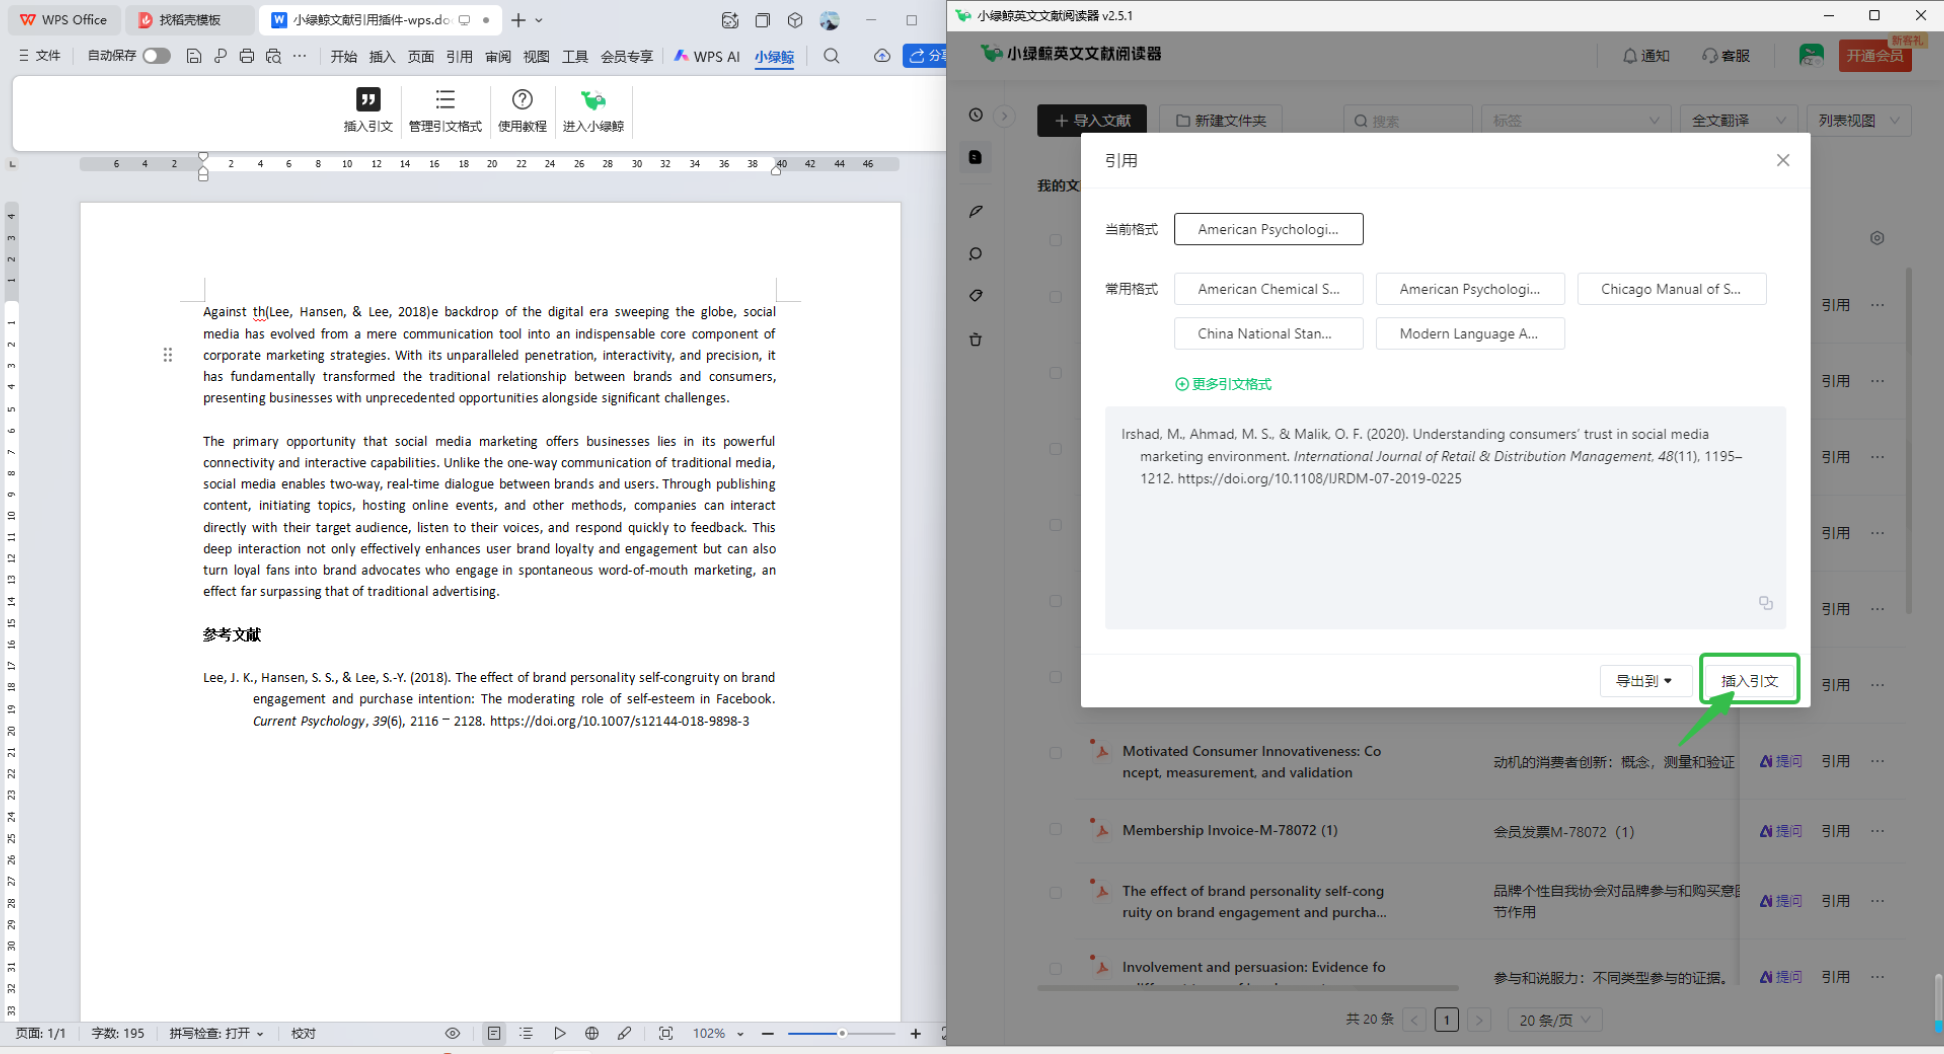1944x1054 pixels.
Task: Open the spell check (拼写检查) dropdown
Action: pos(217,1034)
